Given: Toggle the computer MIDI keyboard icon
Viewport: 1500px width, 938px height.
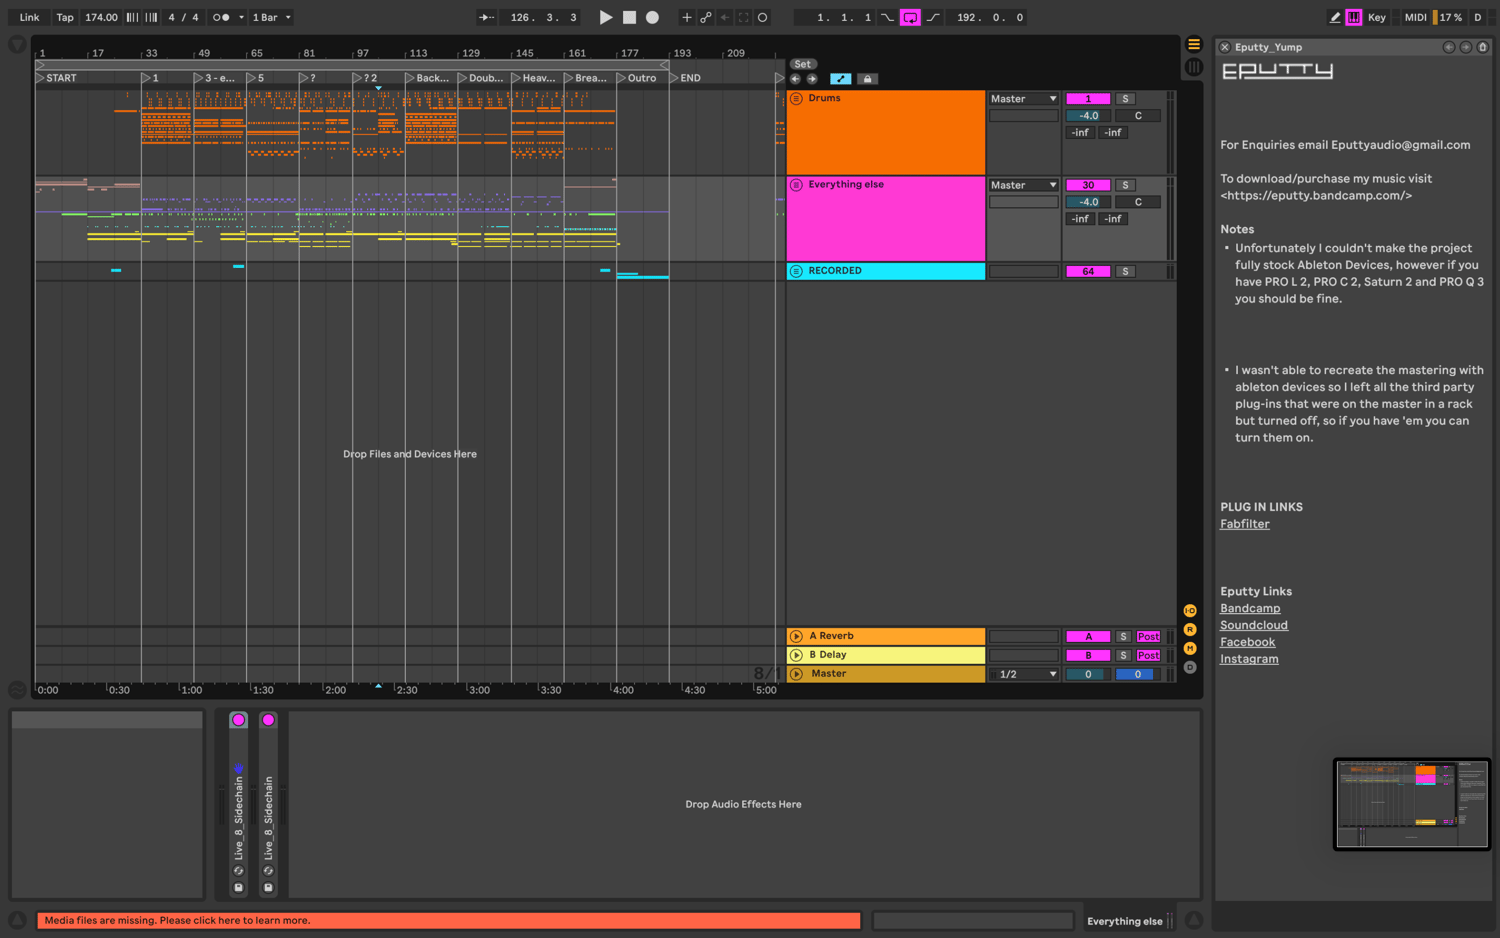Looking at the screenshot, I should [x=1353, y=17].
